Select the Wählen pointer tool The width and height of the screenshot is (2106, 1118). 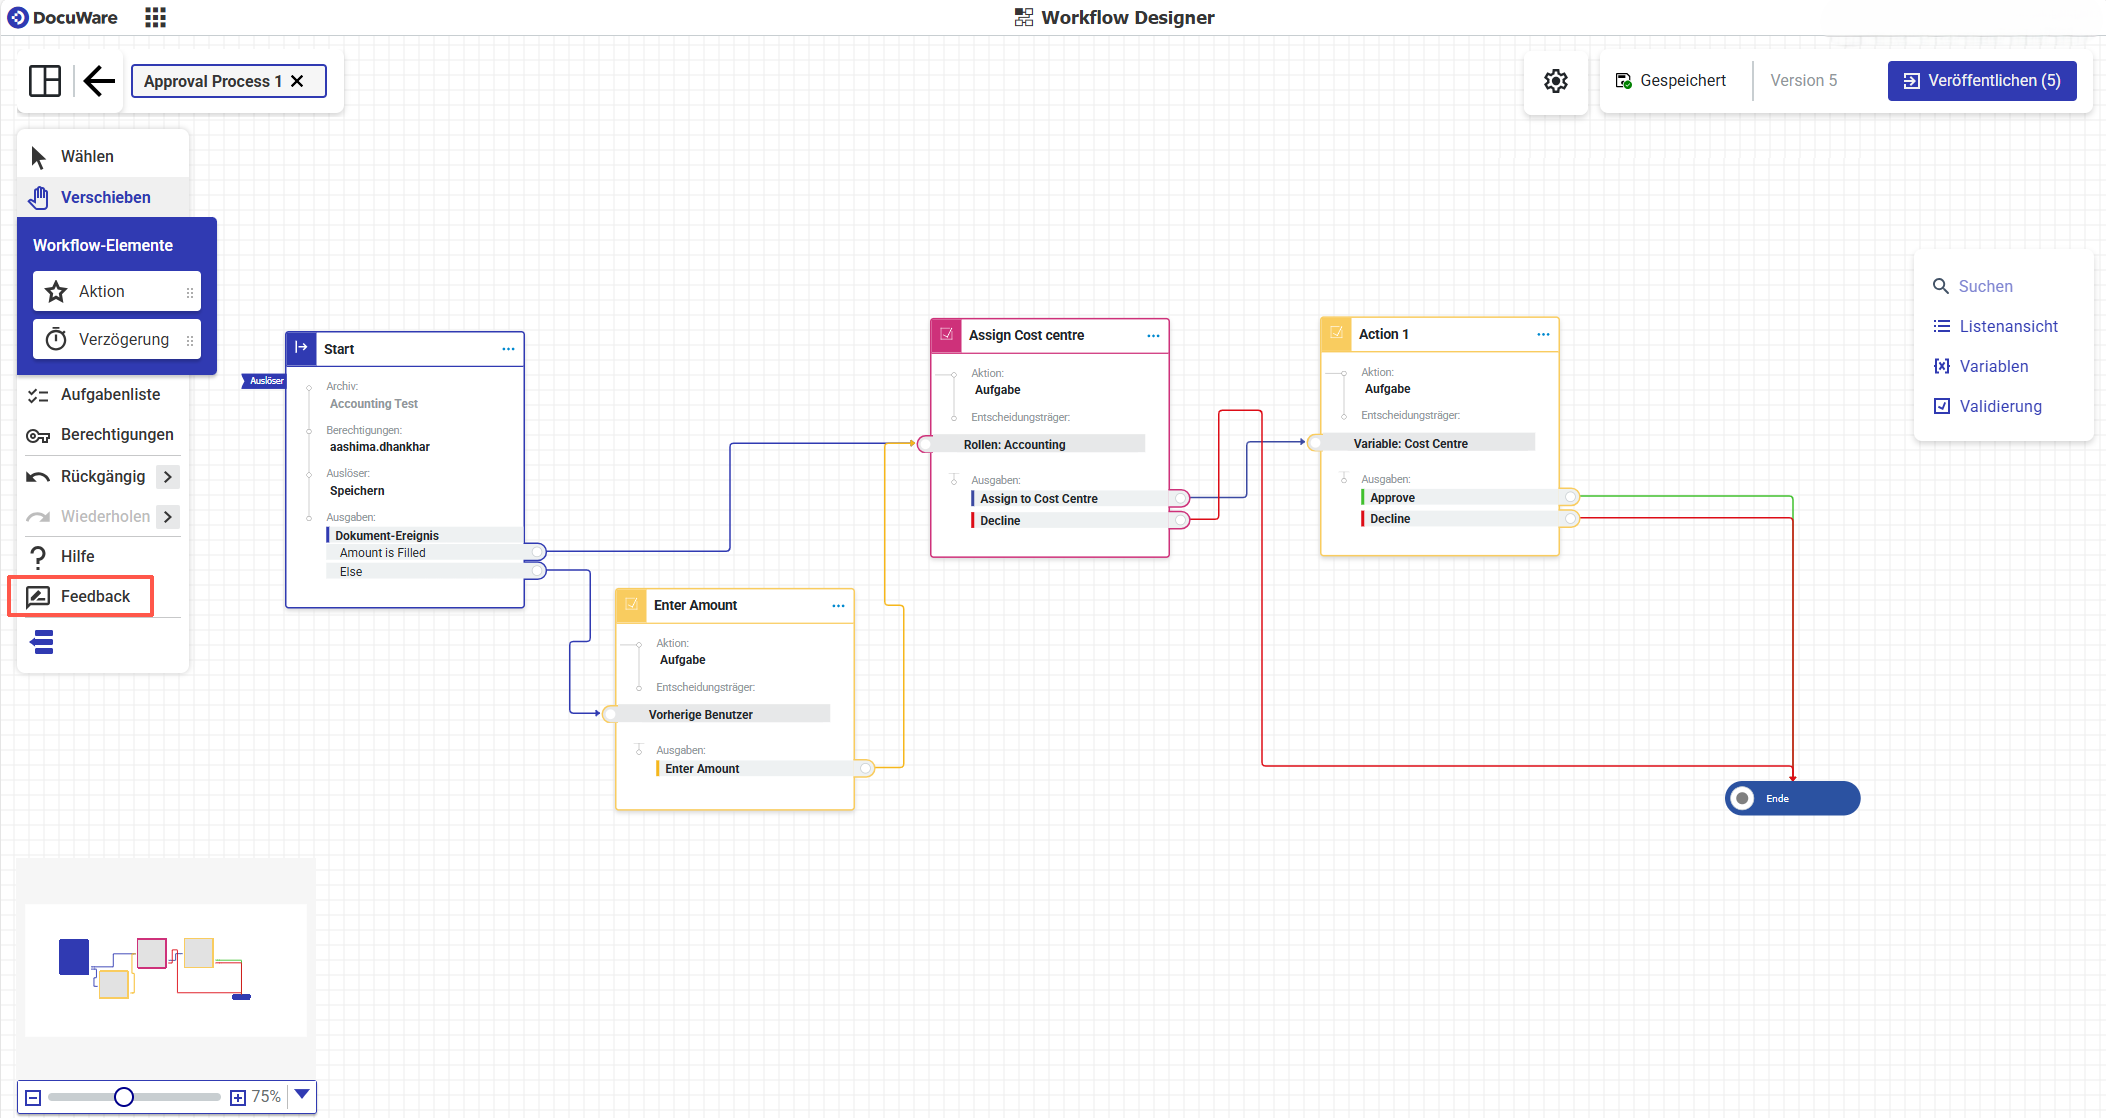(x=86, y=157)
